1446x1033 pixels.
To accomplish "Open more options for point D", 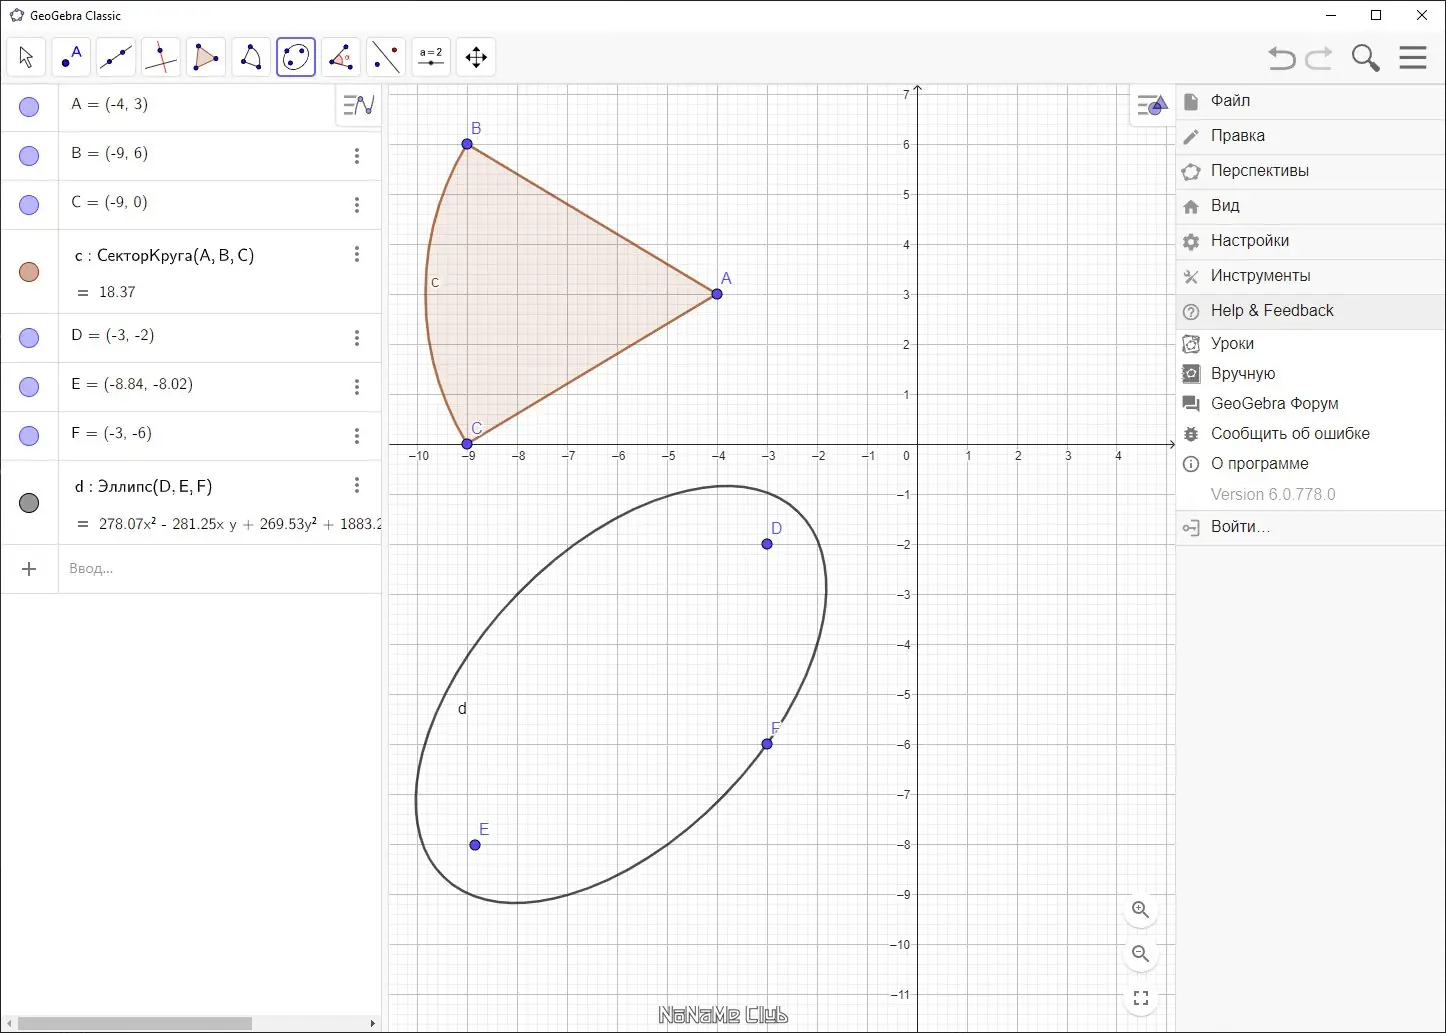I will tap(357, 338).
